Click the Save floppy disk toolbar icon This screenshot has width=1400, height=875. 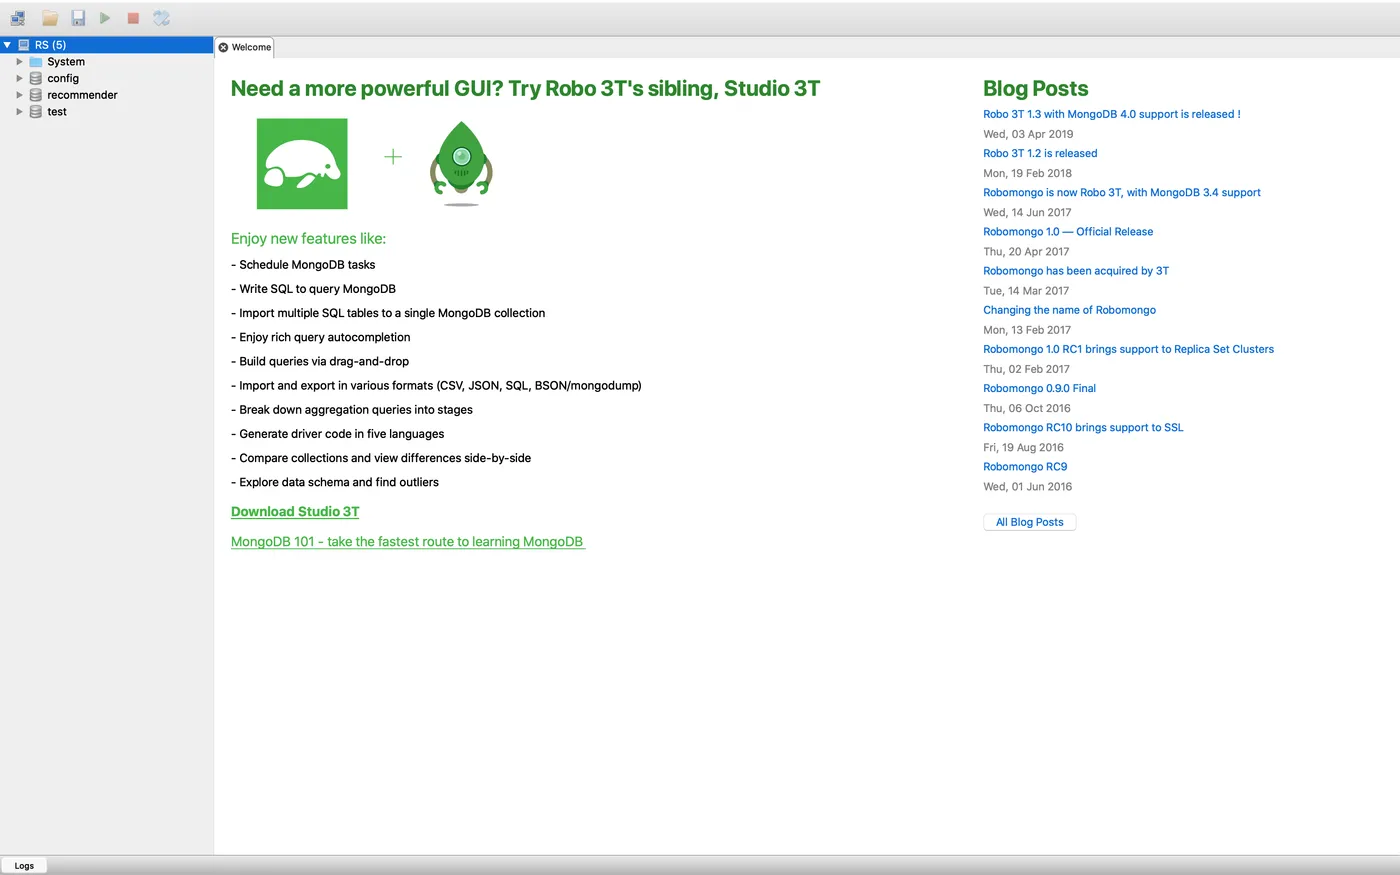(x=78, y=18)
